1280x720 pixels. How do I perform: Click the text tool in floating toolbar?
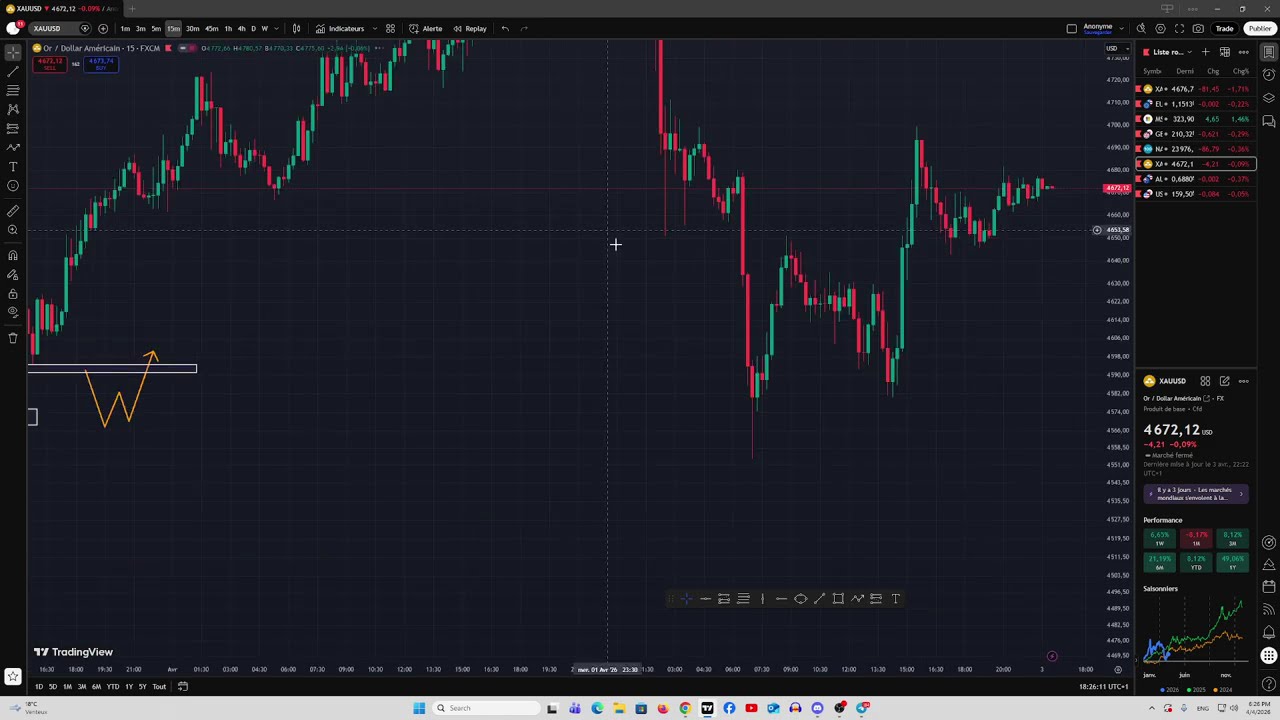tap(895, 599)
